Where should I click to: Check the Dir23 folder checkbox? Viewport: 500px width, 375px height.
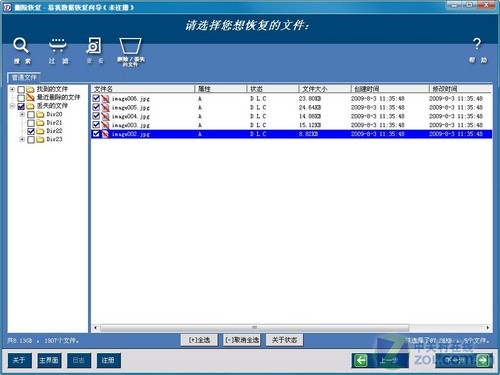click(31, 140)
